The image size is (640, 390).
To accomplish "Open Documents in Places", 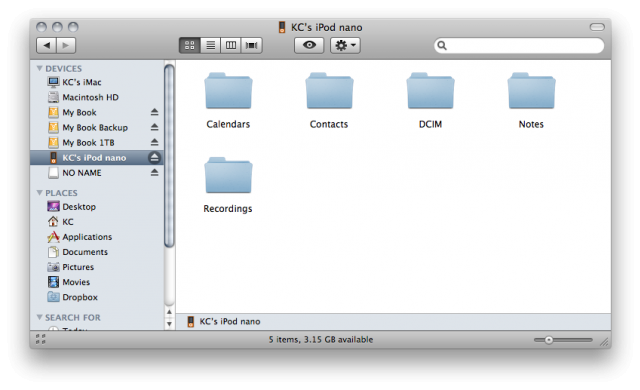I will click(x=97, y=252).
